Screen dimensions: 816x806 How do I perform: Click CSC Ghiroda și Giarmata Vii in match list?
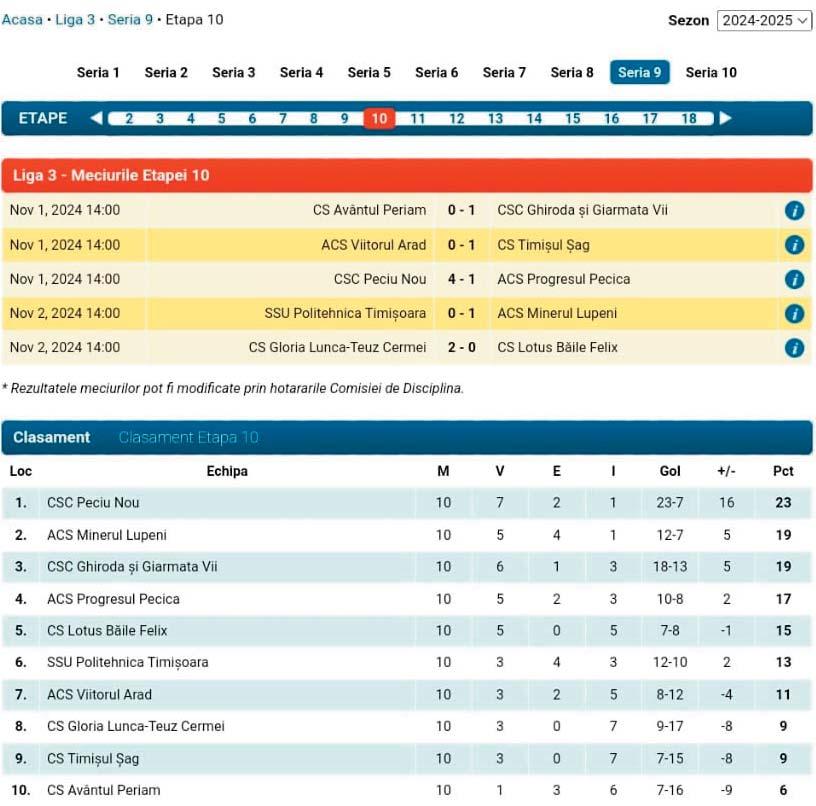click(x=582, y=210)
